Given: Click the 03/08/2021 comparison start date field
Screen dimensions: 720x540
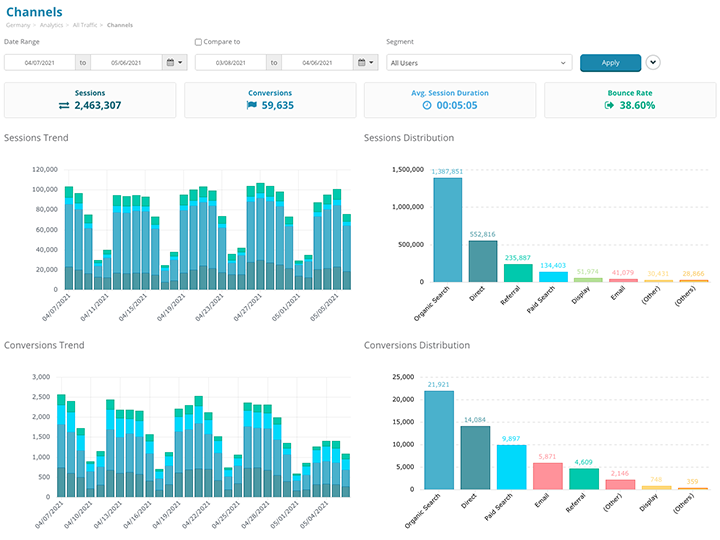Looking at the screenshot, I should coord(230,62).
